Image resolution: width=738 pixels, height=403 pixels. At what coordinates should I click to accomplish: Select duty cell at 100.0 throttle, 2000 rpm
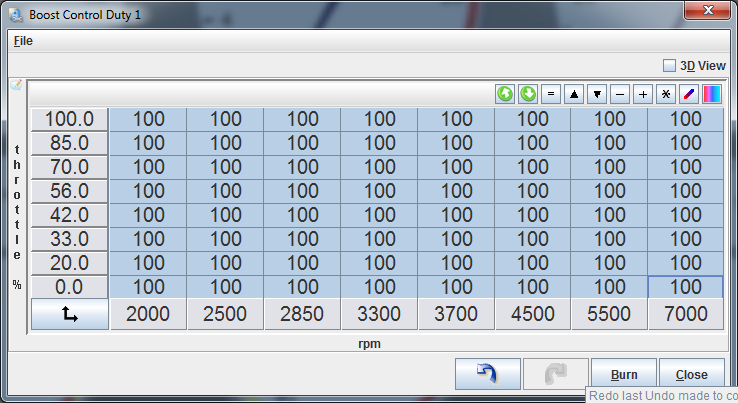148,120
